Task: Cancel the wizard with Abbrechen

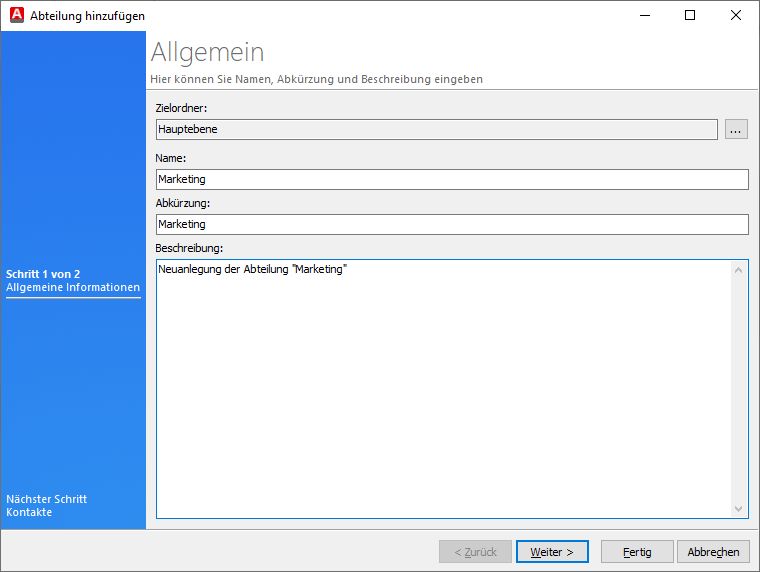Action: pyautogui.click(x=713, y=552)
